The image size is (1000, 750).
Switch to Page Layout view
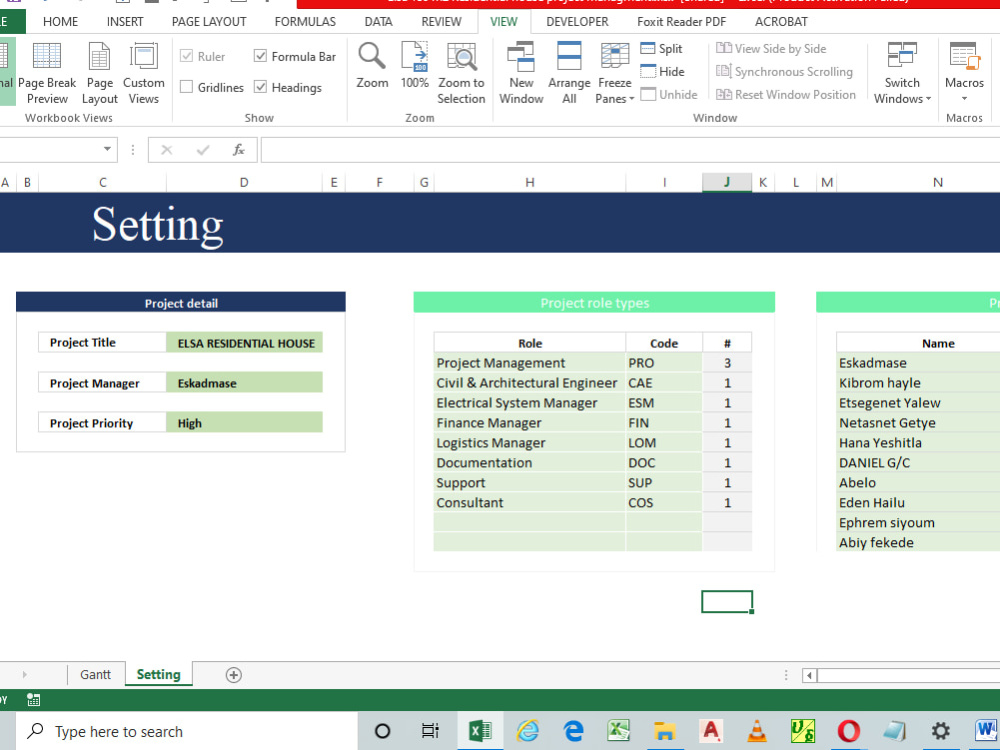[99, 73]
